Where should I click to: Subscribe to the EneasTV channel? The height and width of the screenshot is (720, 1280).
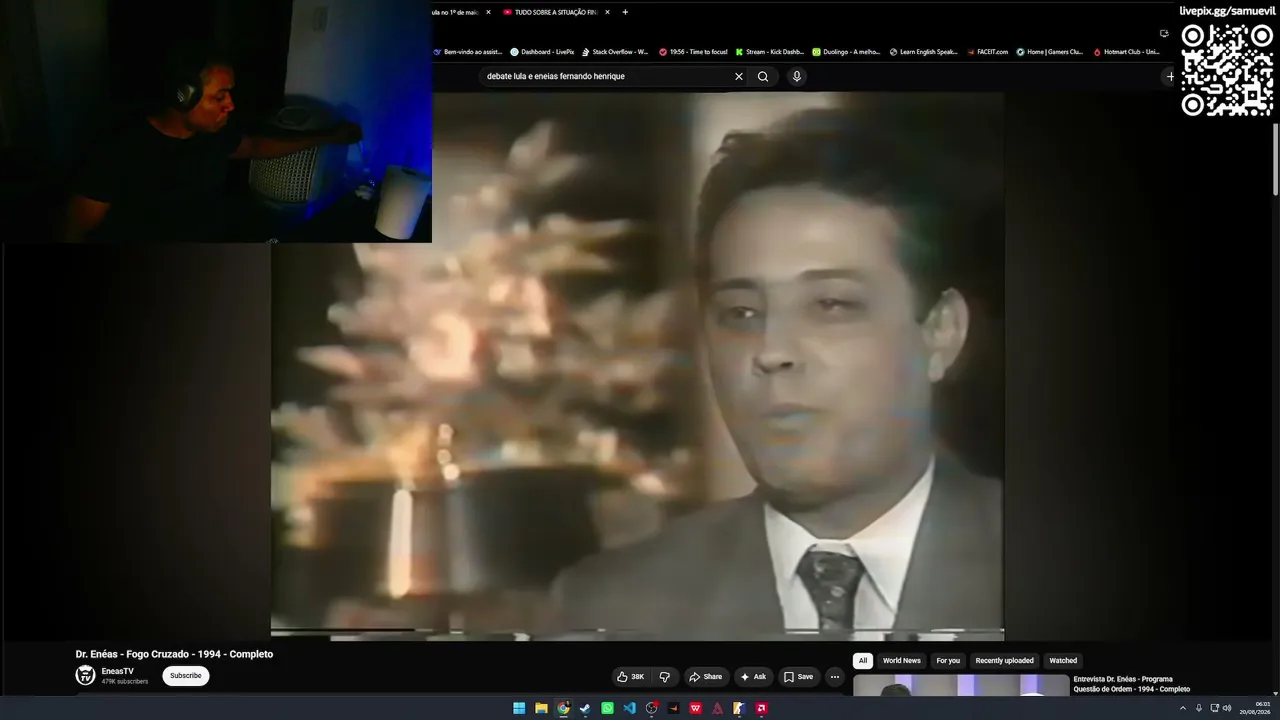186,676
